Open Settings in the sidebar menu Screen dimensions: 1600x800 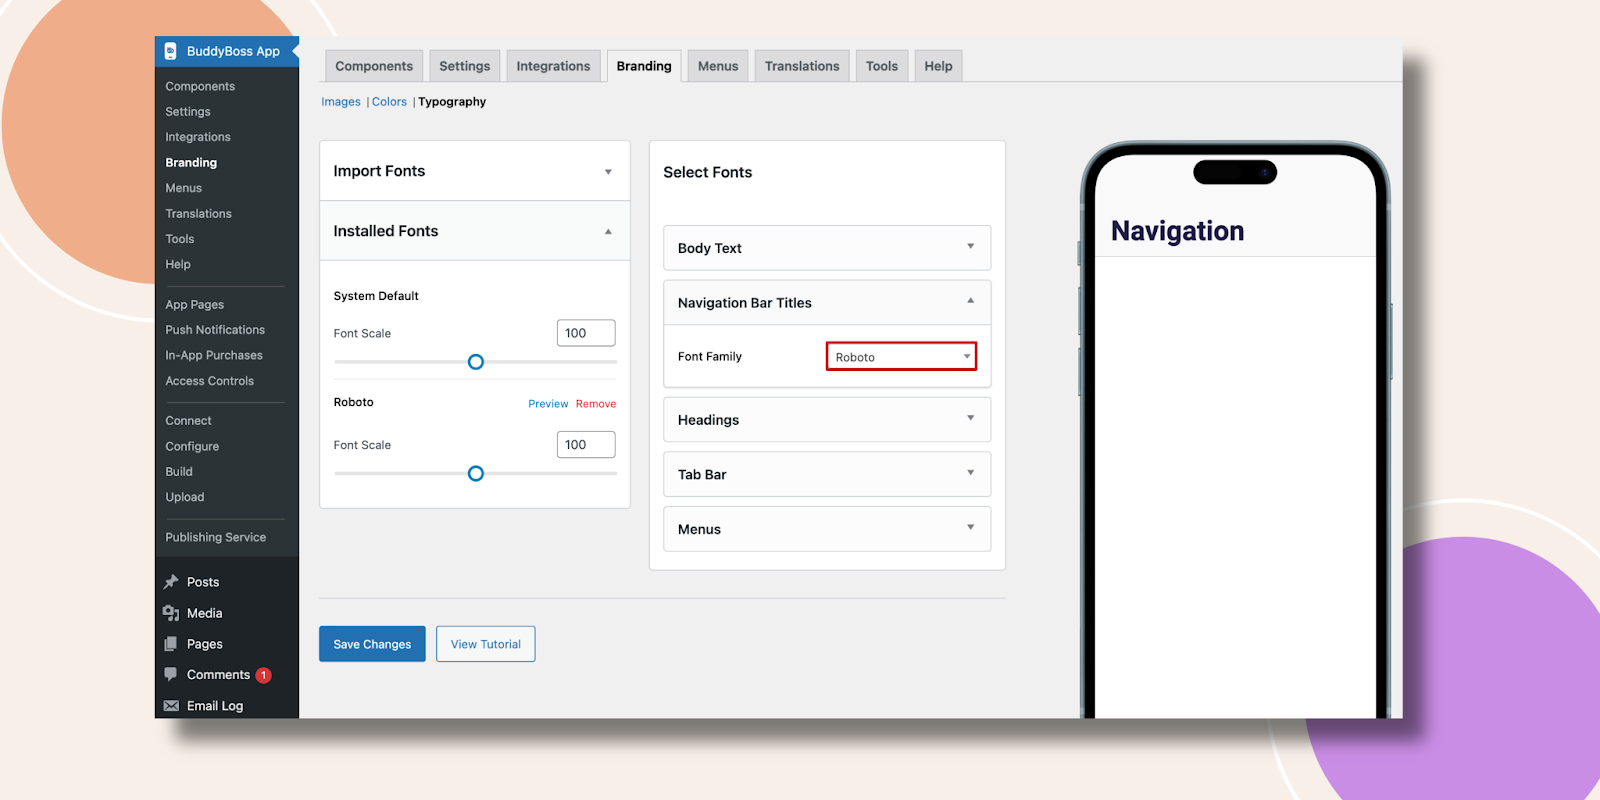pyautogui.click(x=188, y=112)
